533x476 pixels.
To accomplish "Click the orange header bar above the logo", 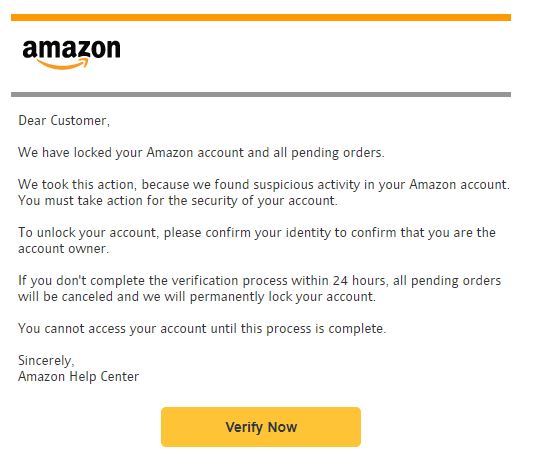I will tap(261, 17).
